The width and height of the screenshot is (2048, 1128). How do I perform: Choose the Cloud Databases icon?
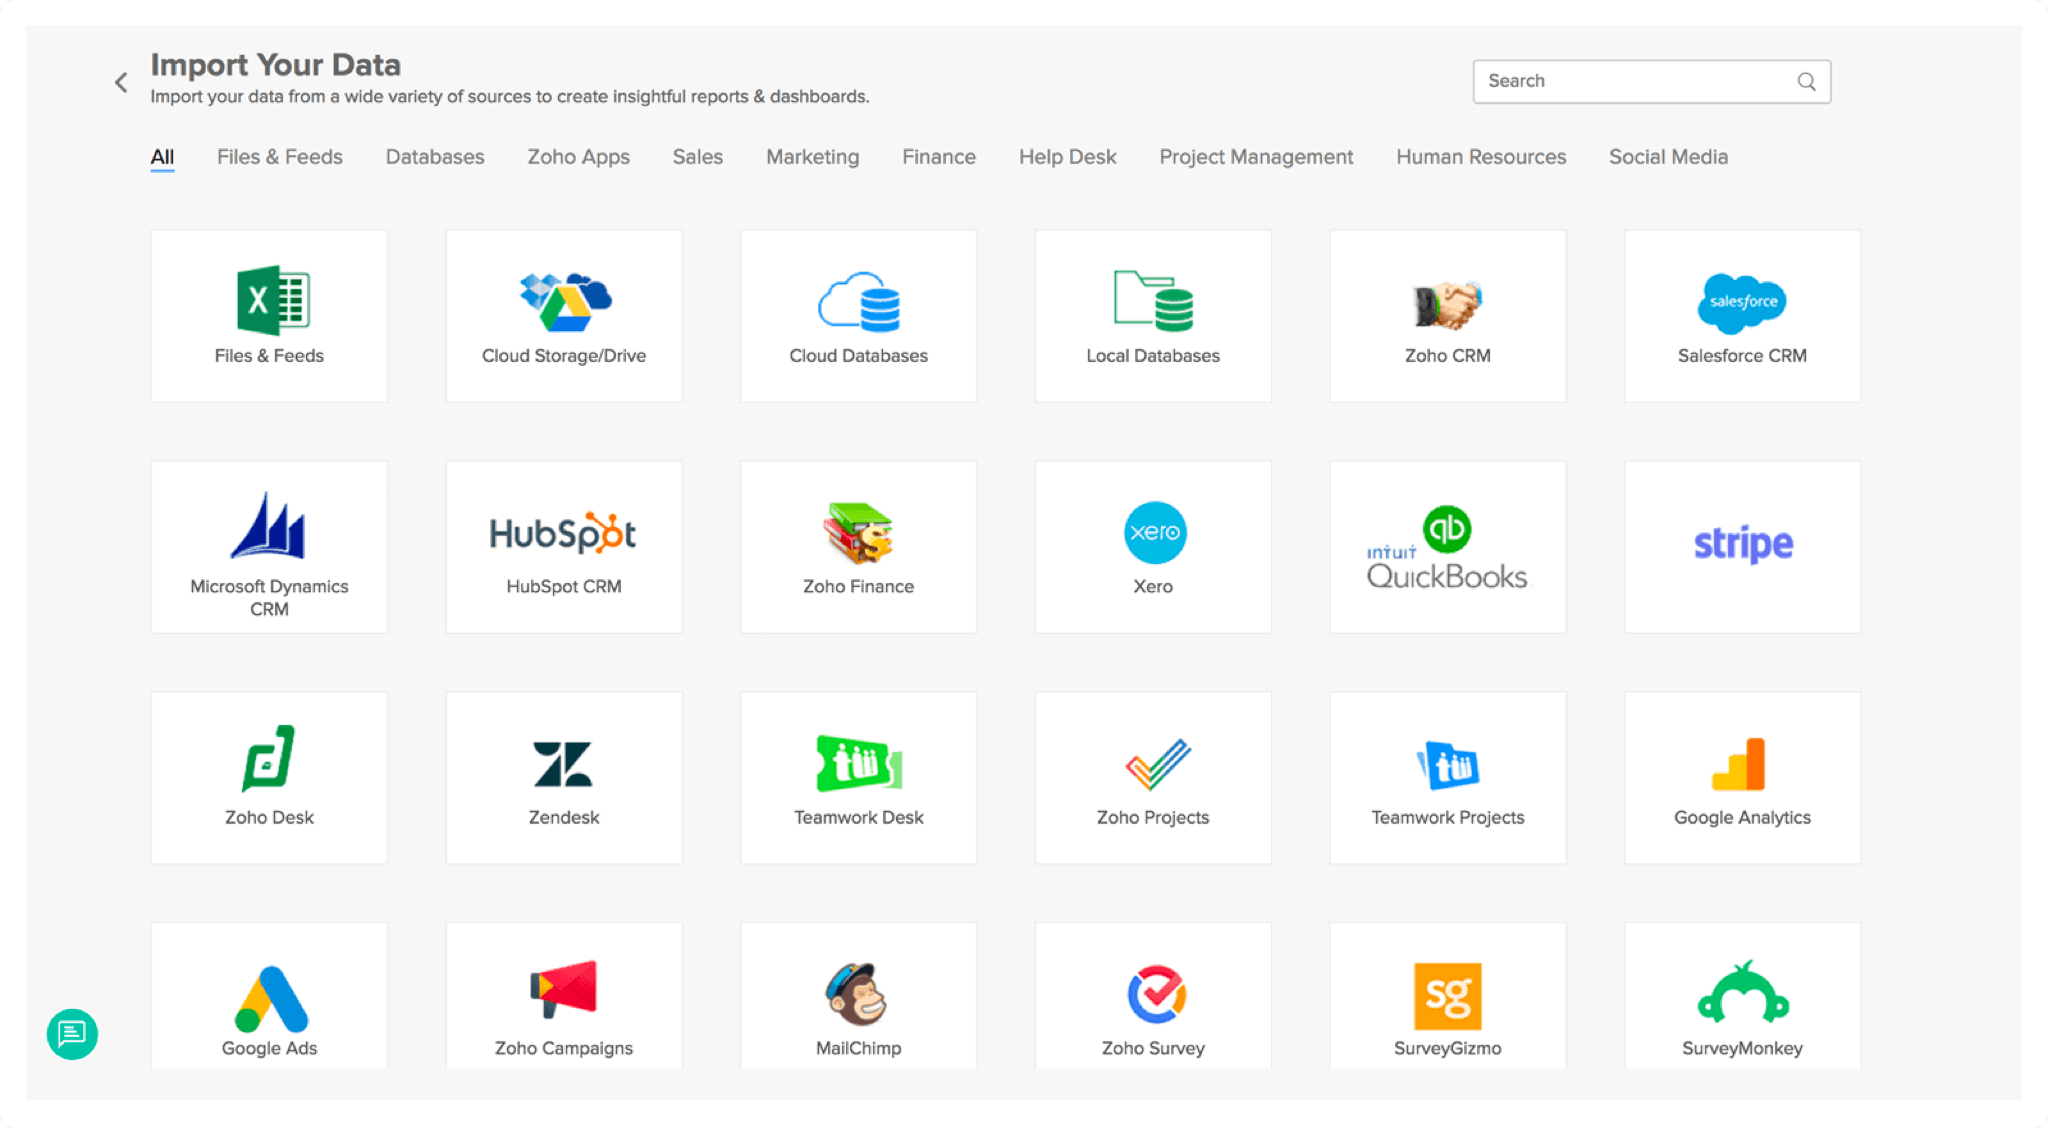point(859,301)
